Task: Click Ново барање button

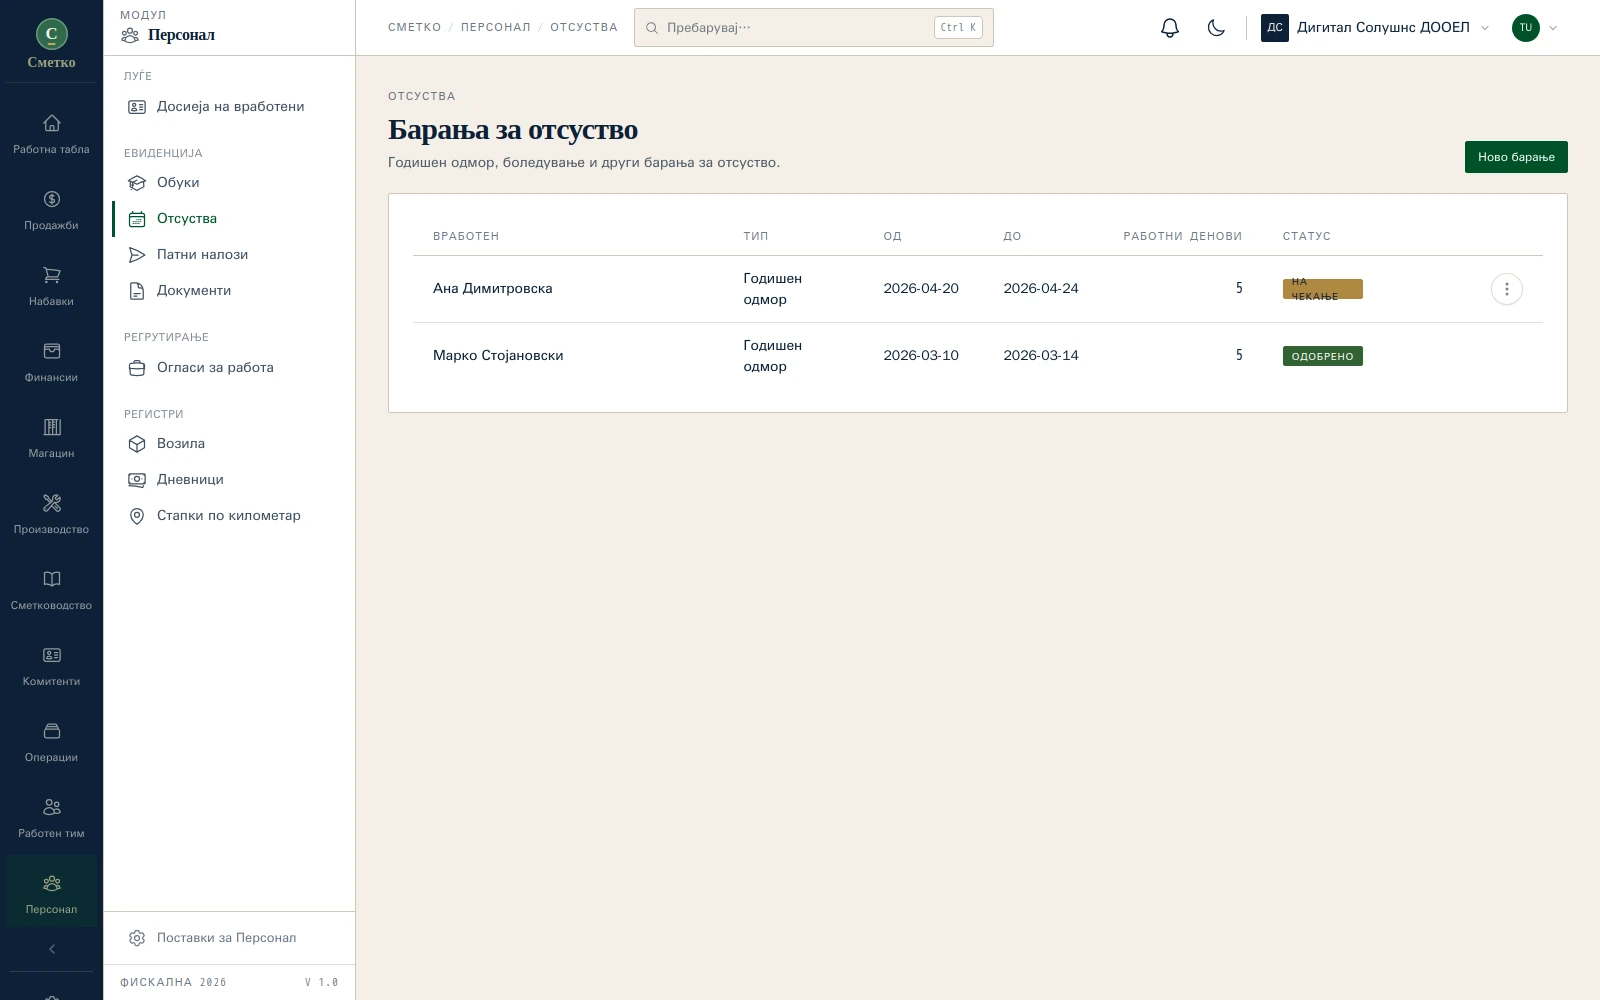Action: point(1516,157)
